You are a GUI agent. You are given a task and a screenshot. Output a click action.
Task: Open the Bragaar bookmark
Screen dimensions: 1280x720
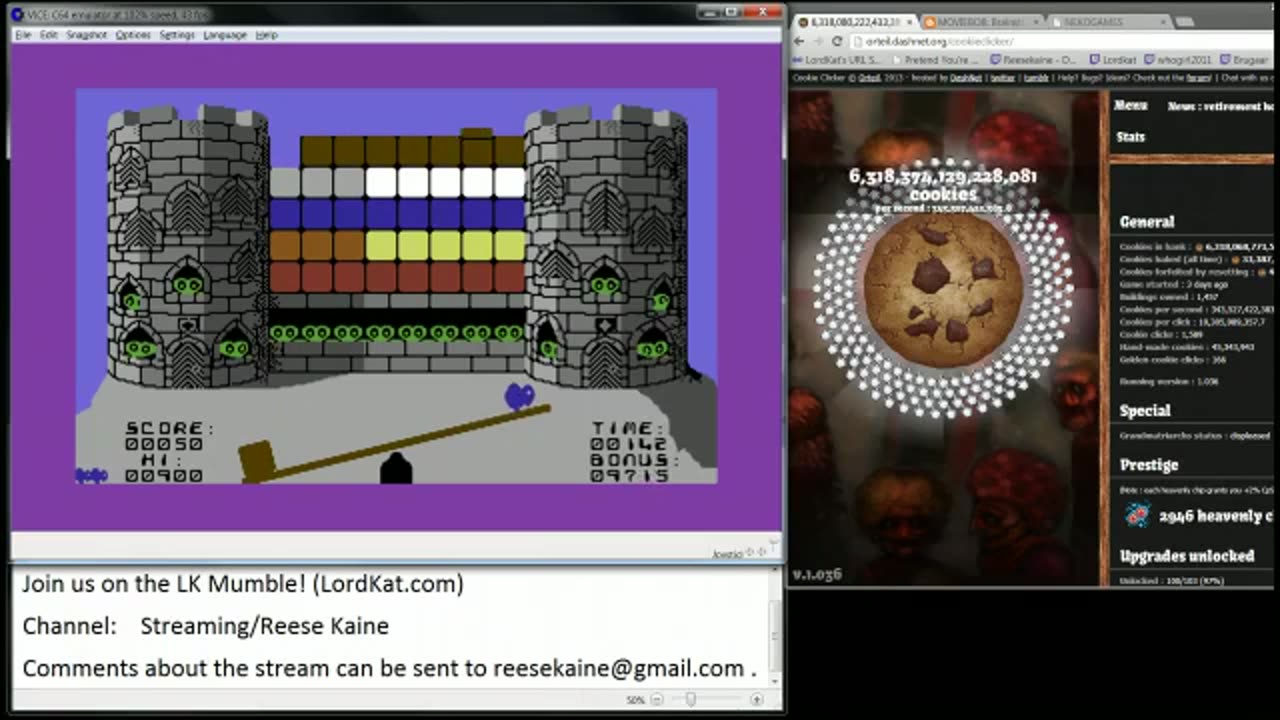(1244, 60)
